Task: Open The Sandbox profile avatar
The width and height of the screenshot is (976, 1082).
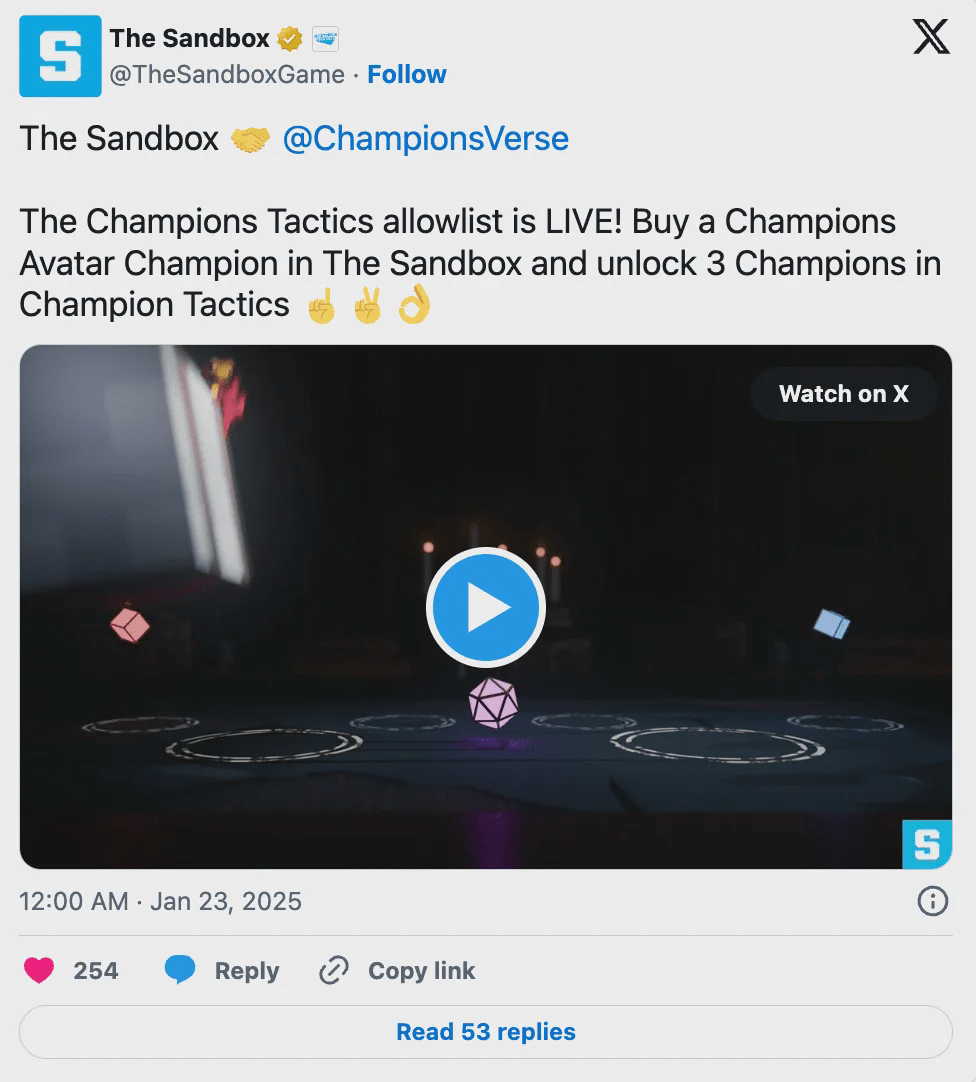Action: pos(60,56)
